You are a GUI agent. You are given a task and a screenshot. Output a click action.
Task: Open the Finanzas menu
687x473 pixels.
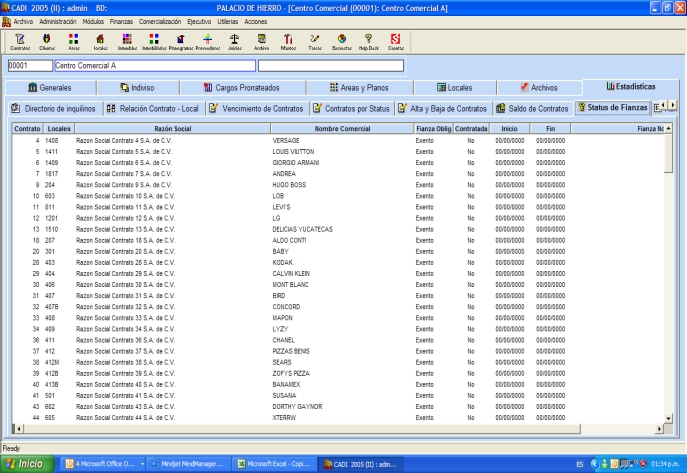(x=123, y=20)
